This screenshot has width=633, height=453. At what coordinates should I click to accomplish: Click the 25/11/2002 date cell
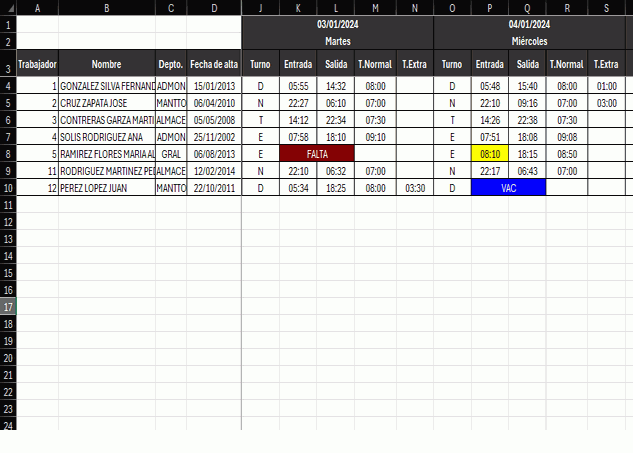214,137
